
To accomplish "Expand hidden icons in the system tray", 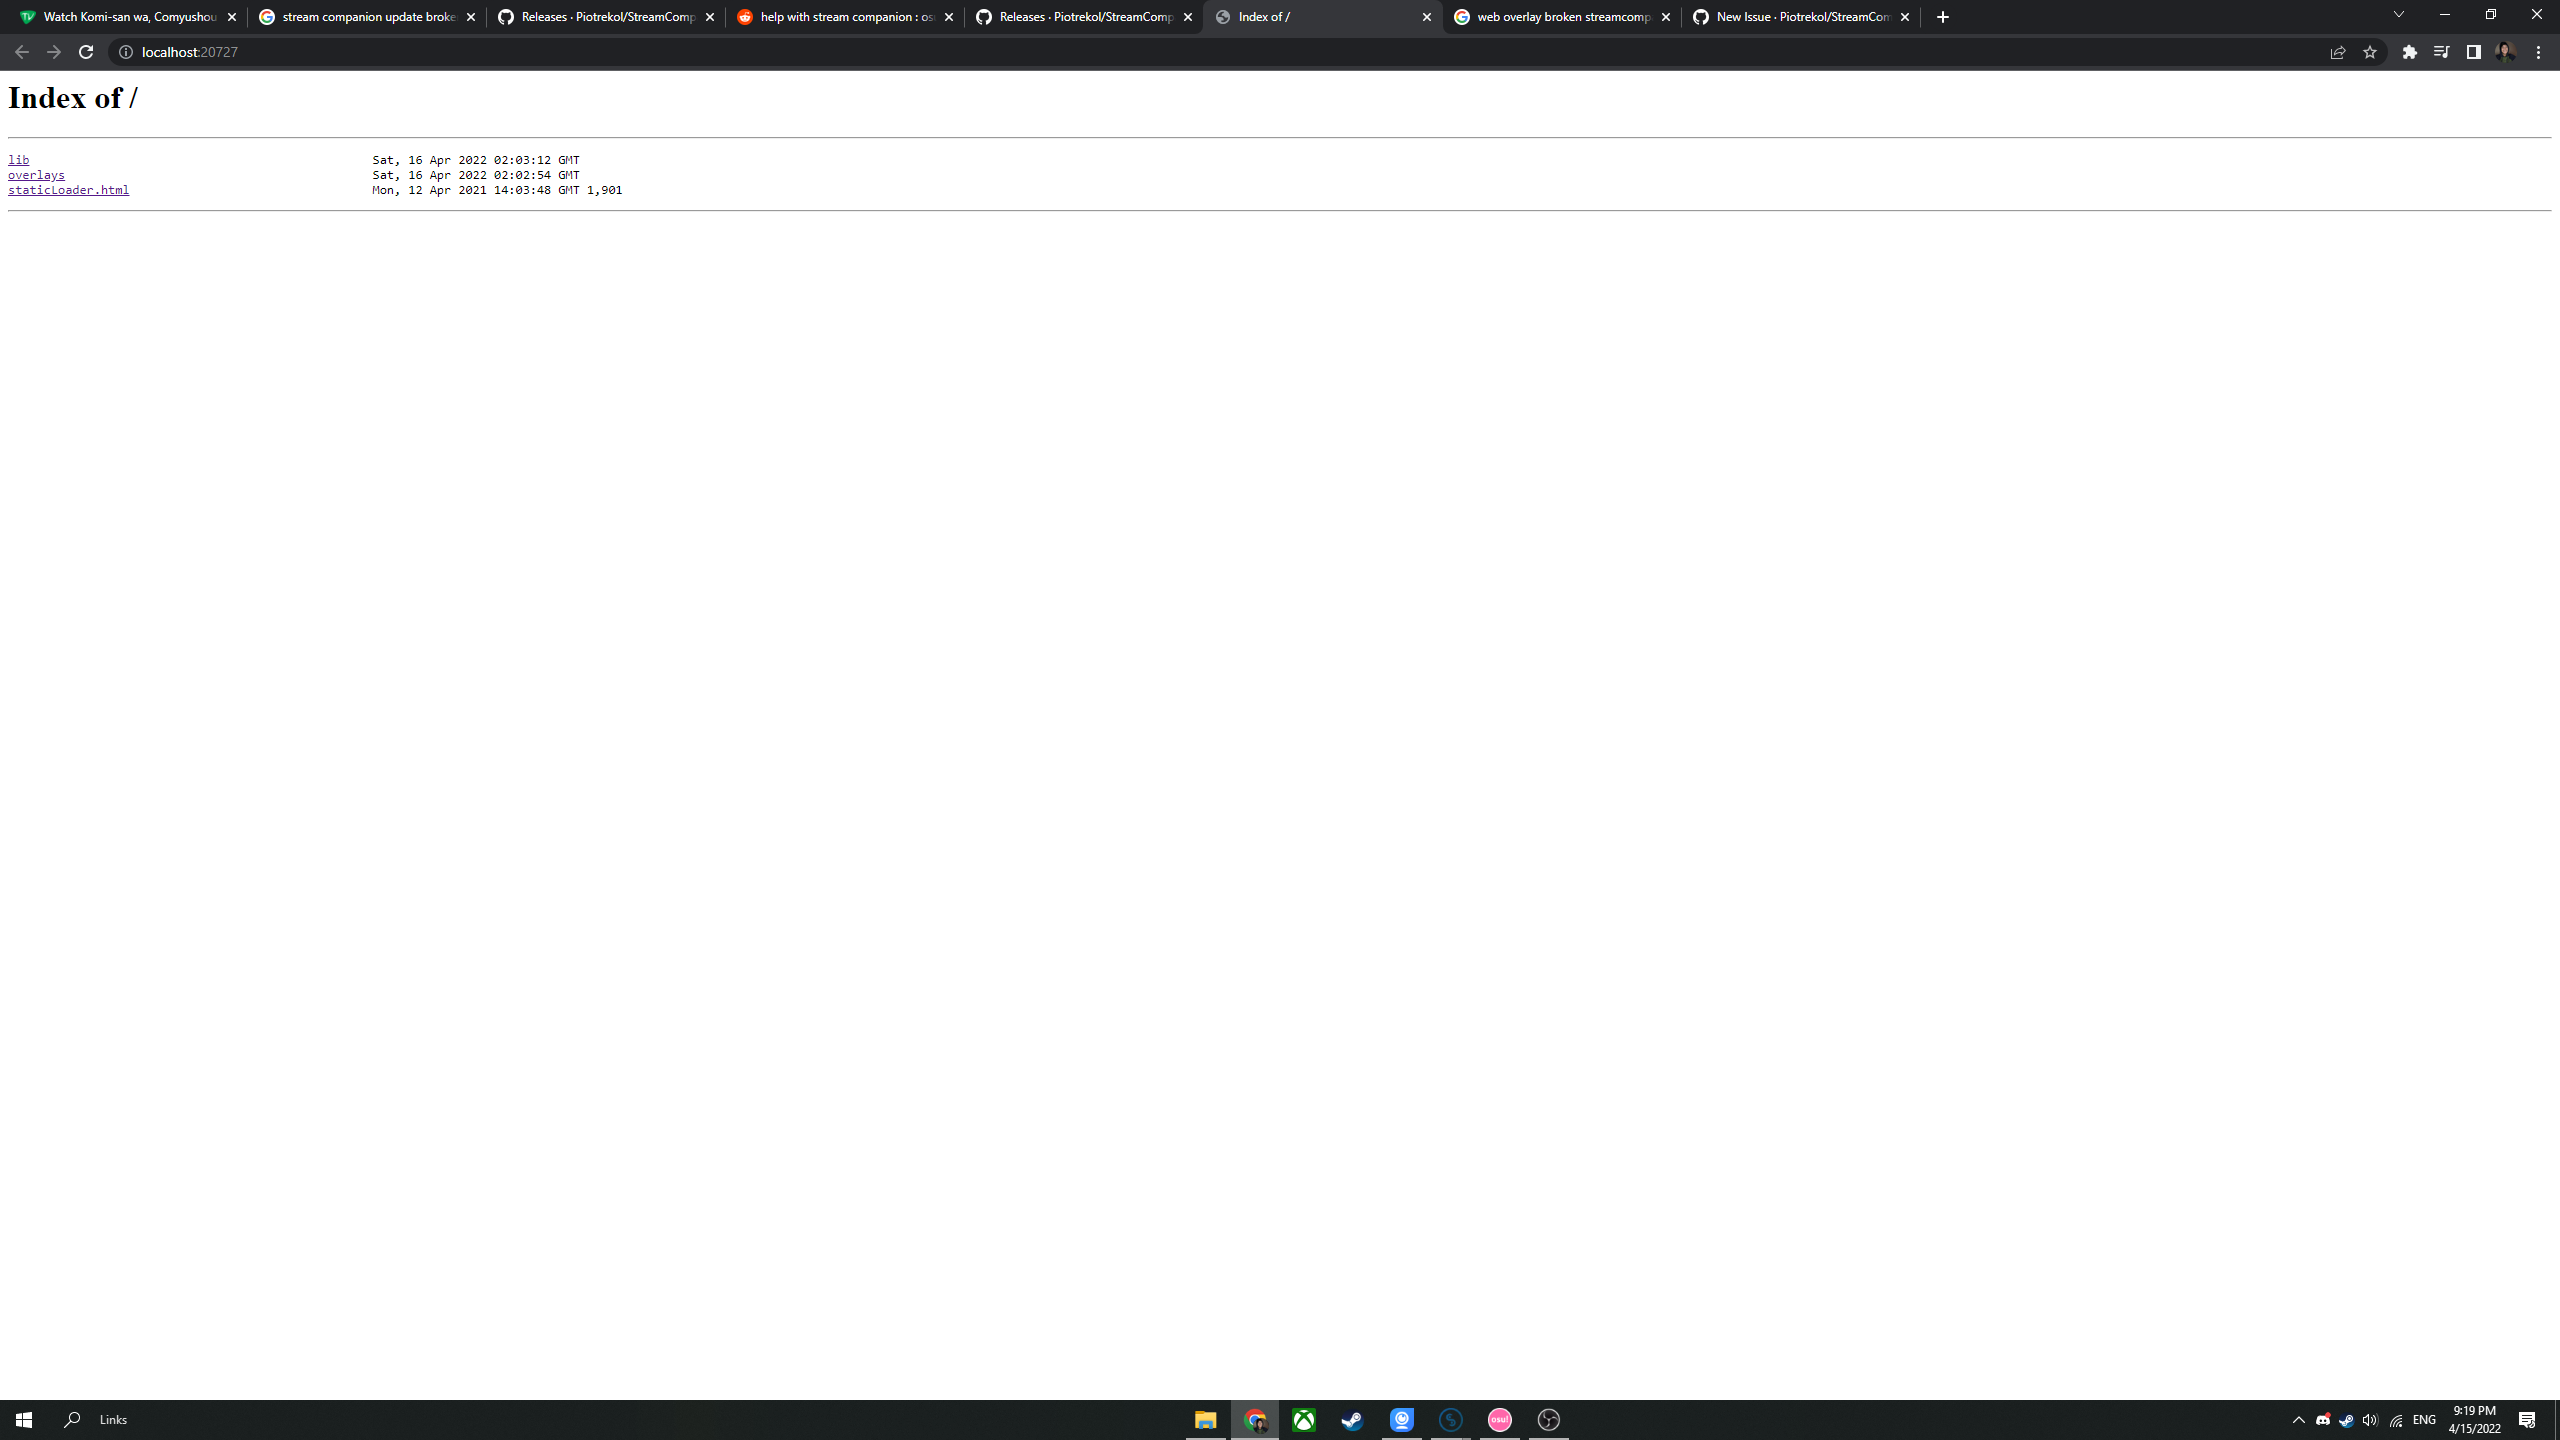I will (2298, 1419).
